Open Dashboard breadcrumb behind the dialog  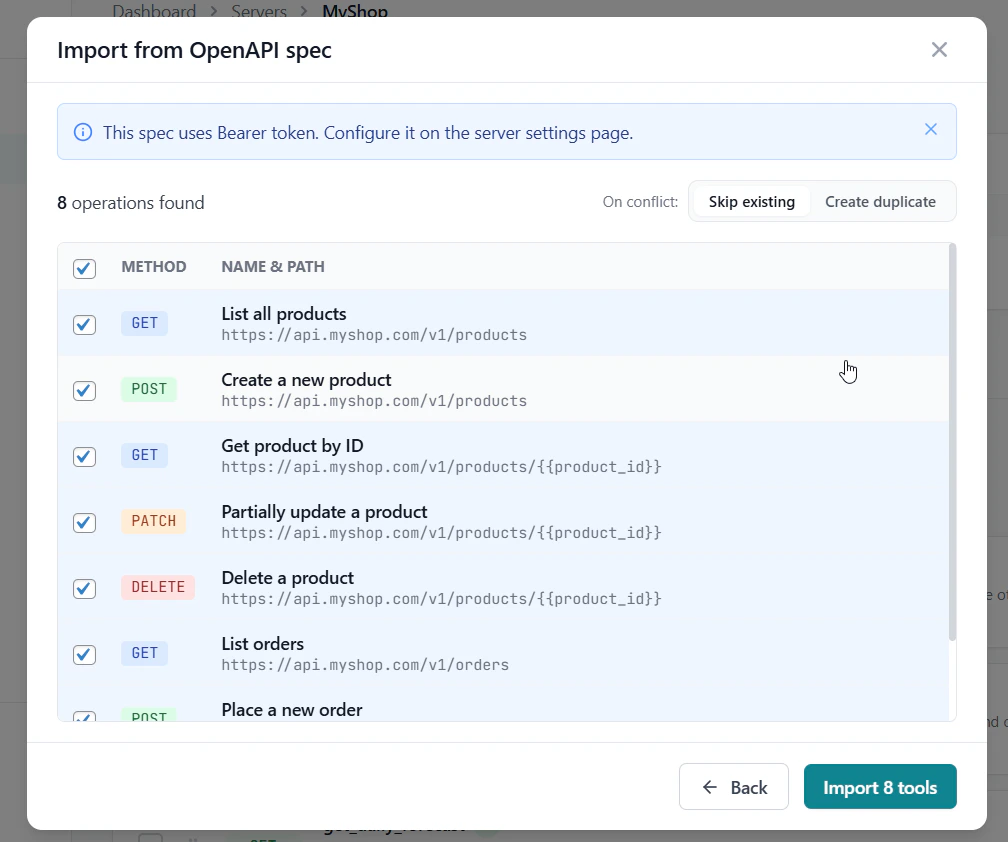(x=154, y=11)
